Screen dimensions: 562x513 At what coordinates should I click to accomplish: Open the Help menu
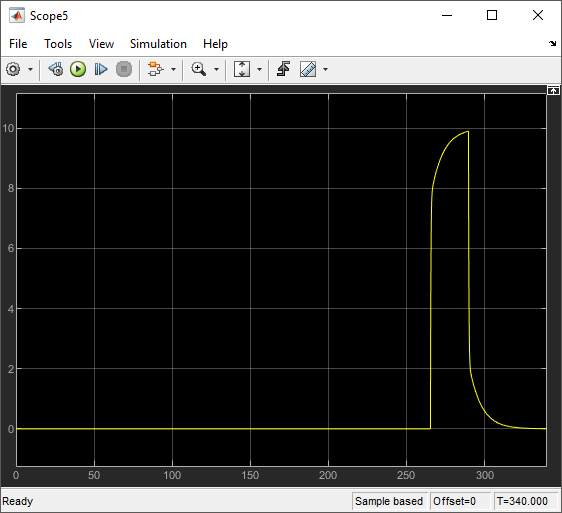pos(215,44)
